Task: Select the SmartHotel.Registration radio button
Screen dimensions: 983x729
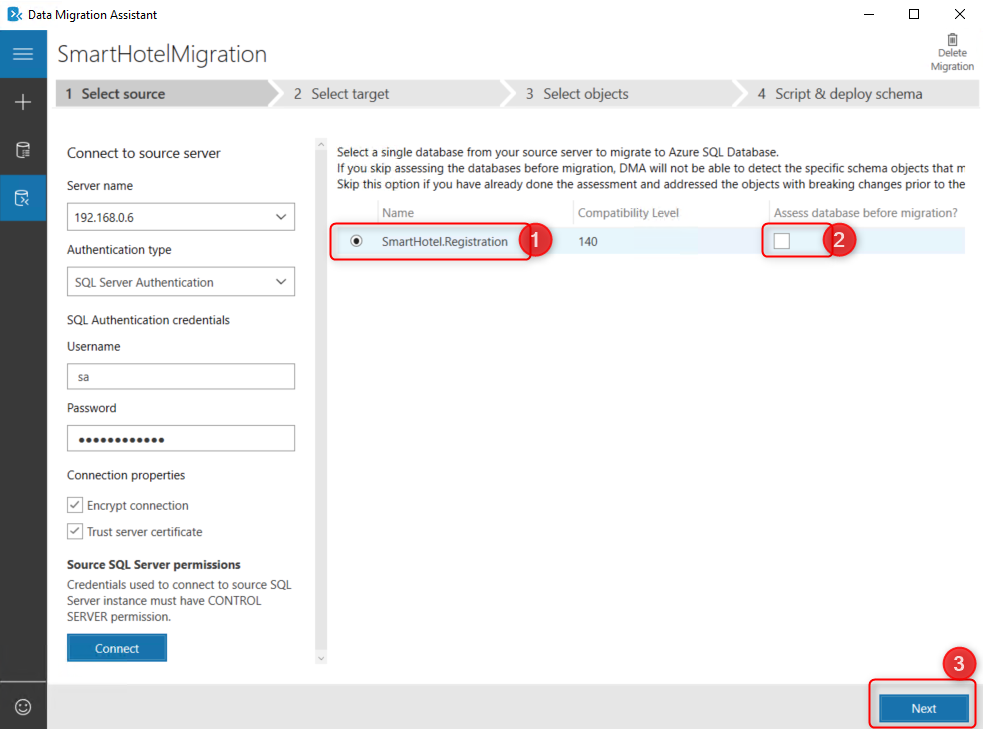Action: point(356,241)
